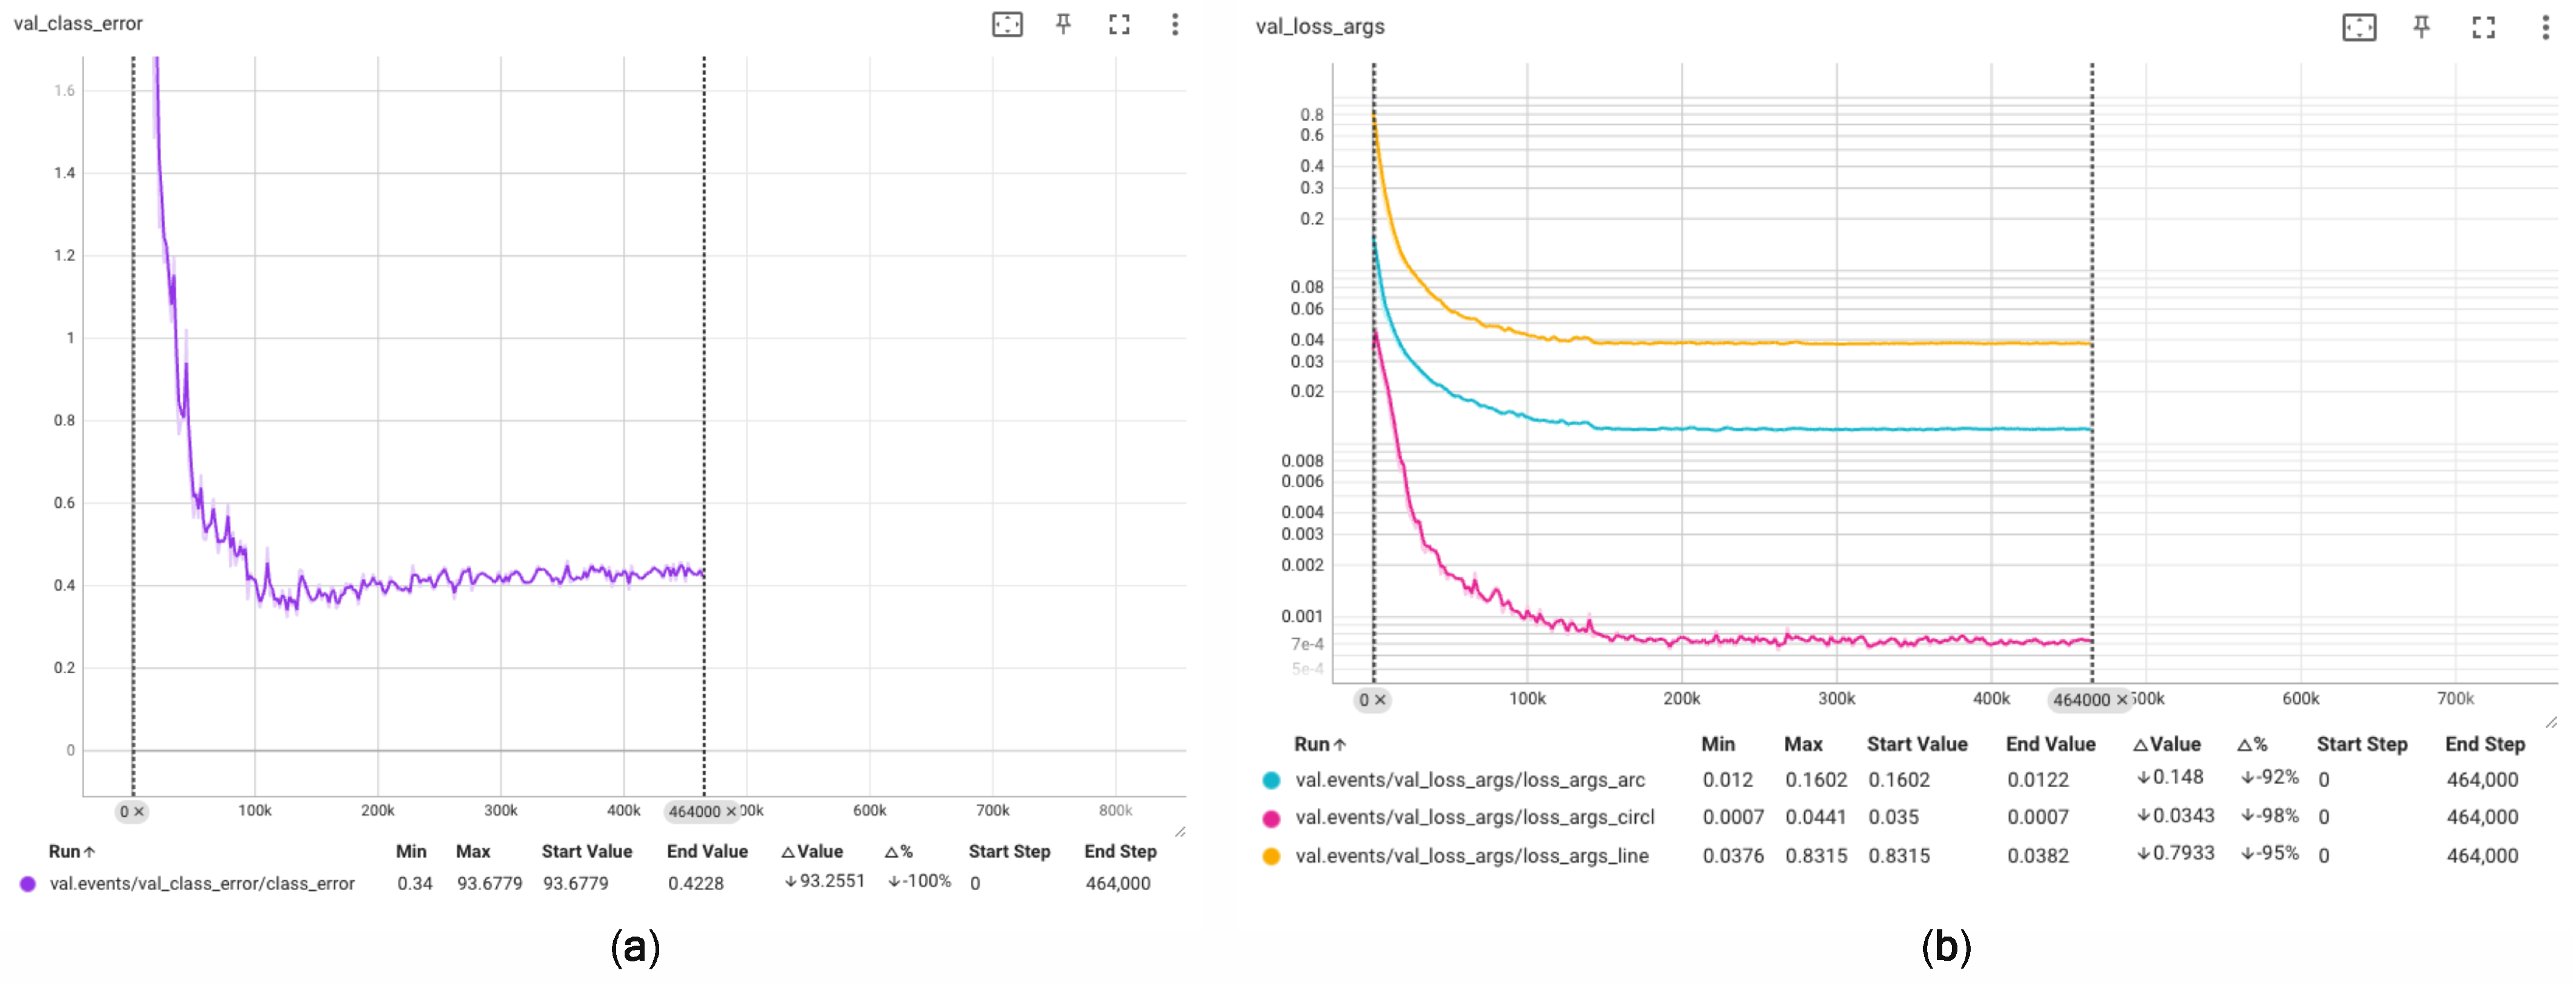
Task: Open more options menu for val_class_error
Action: coord(1175,24)
